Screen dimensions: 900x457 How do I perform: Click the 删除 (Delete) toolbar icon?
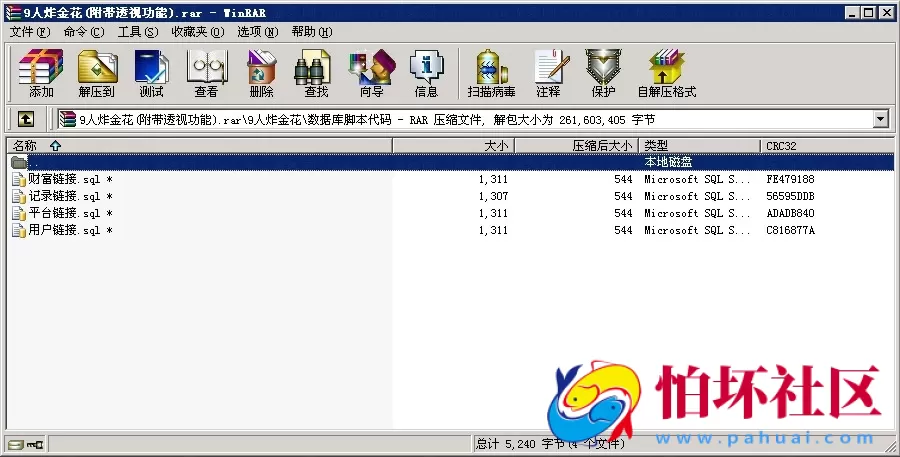click(261, 73)
